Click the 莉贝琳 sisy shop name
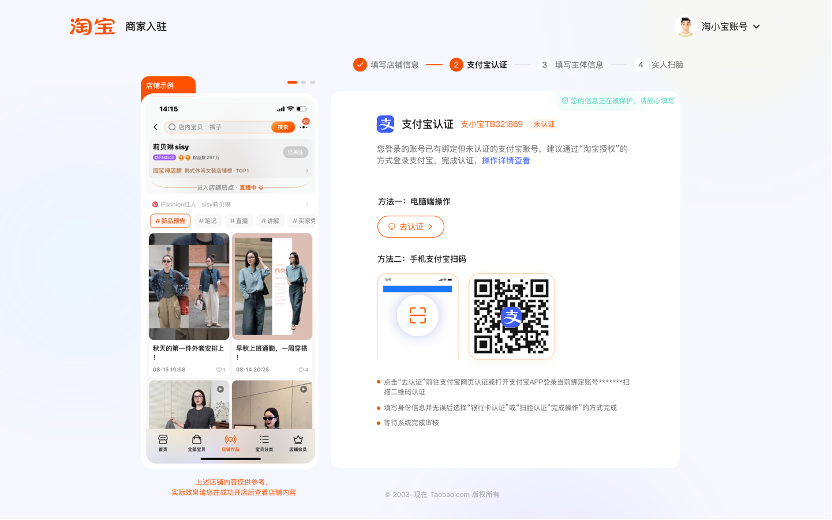 click(171, 146)
